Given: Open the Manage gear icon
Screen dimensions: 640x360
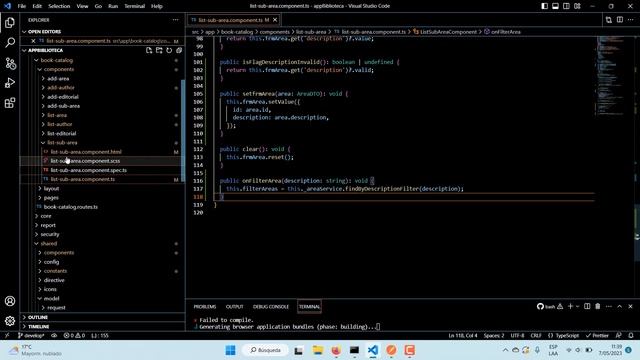Looking at the screenshot, I should (10, 321).
